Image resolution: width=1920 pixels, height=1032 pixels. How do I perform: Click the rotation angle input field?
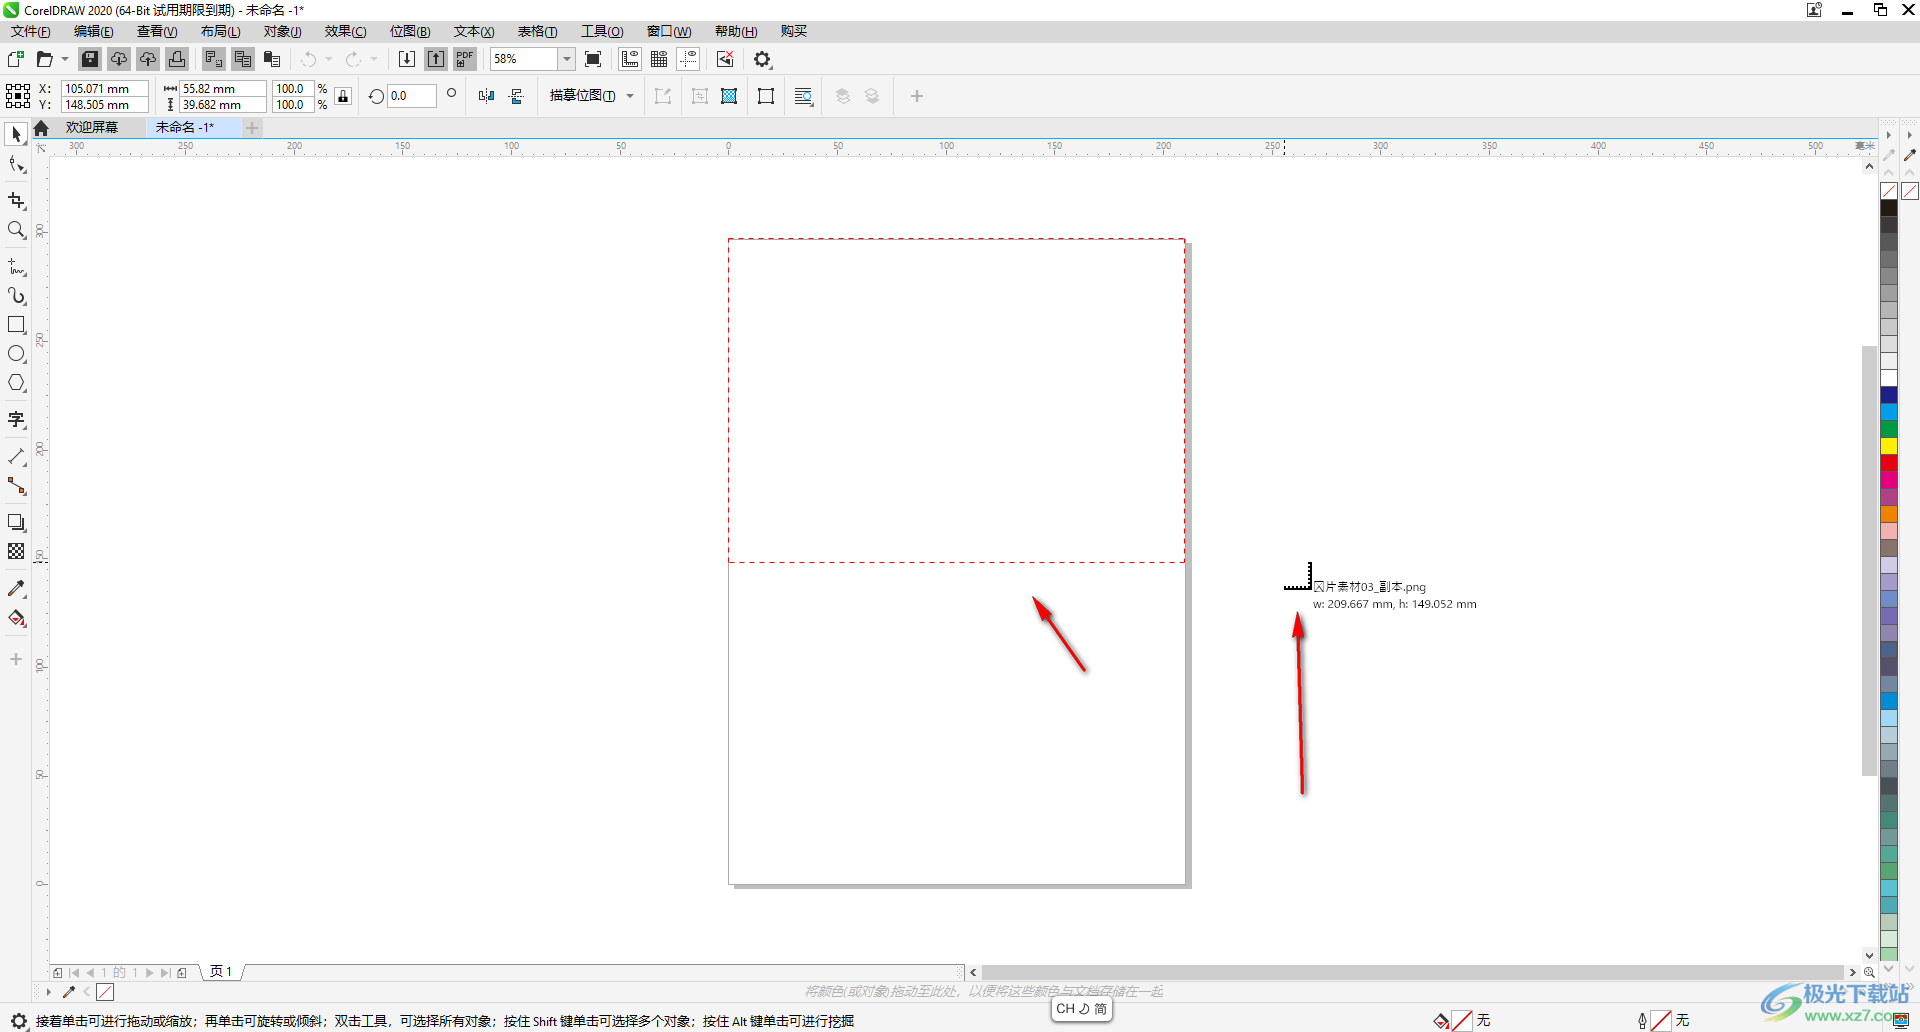point(412,96)
